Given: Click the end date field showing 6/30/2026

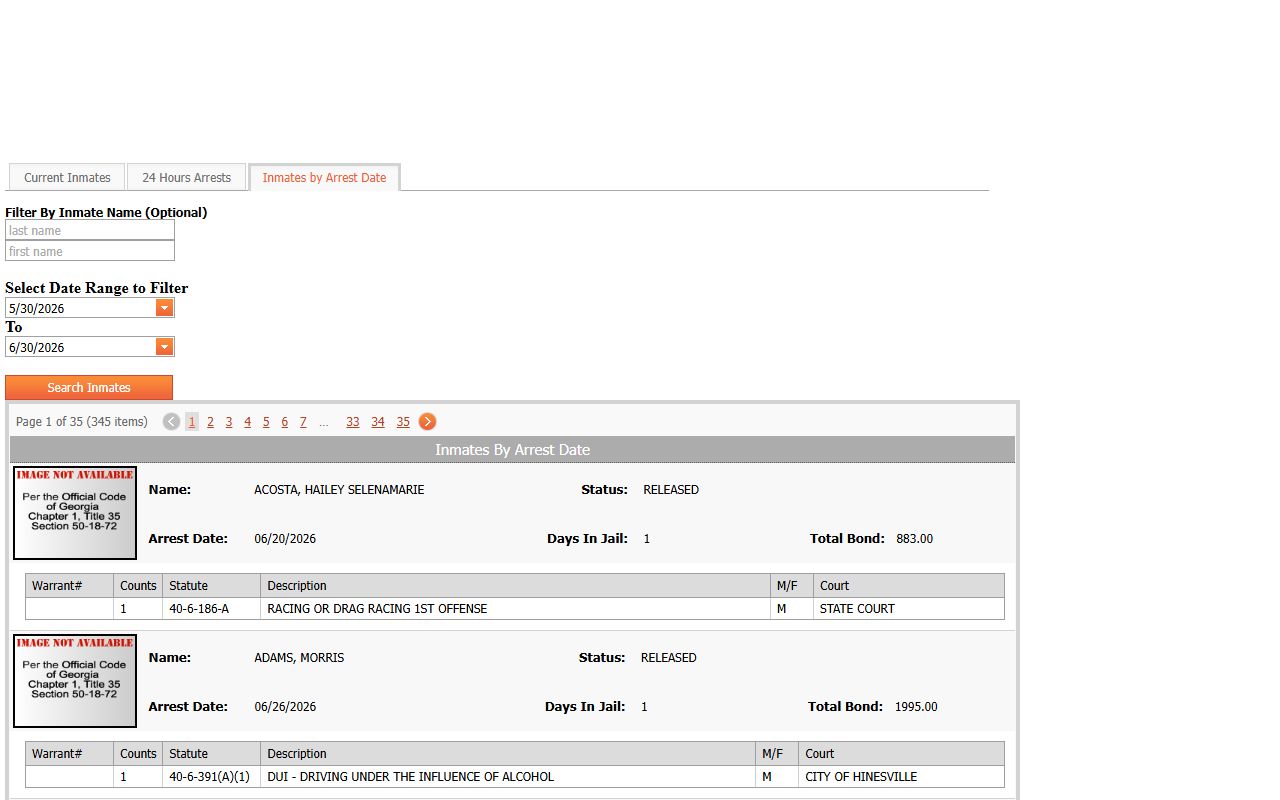Looking at the screenshot, I should [x=81, y=347].
